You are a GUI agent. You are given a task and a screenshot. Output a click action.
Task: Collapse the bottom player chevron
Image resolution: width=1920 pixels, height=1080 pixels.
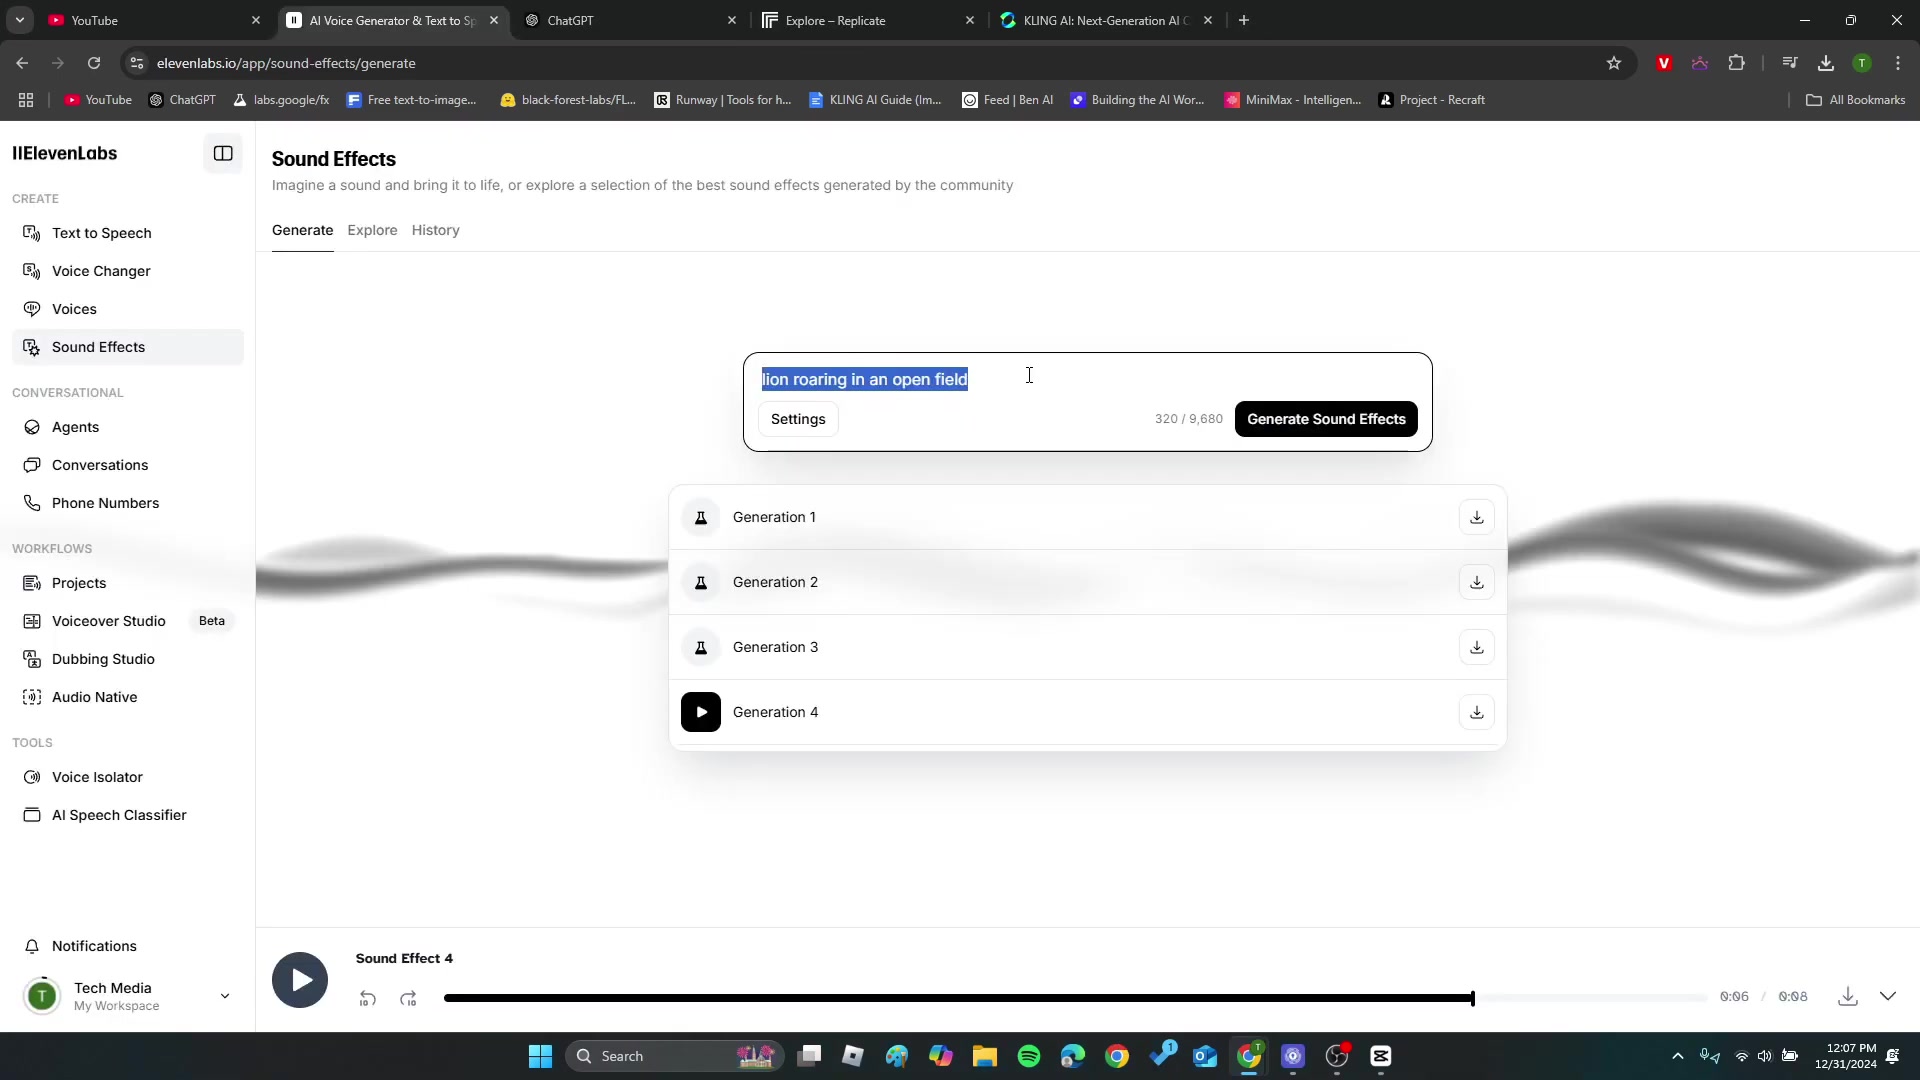[1888, 996]
